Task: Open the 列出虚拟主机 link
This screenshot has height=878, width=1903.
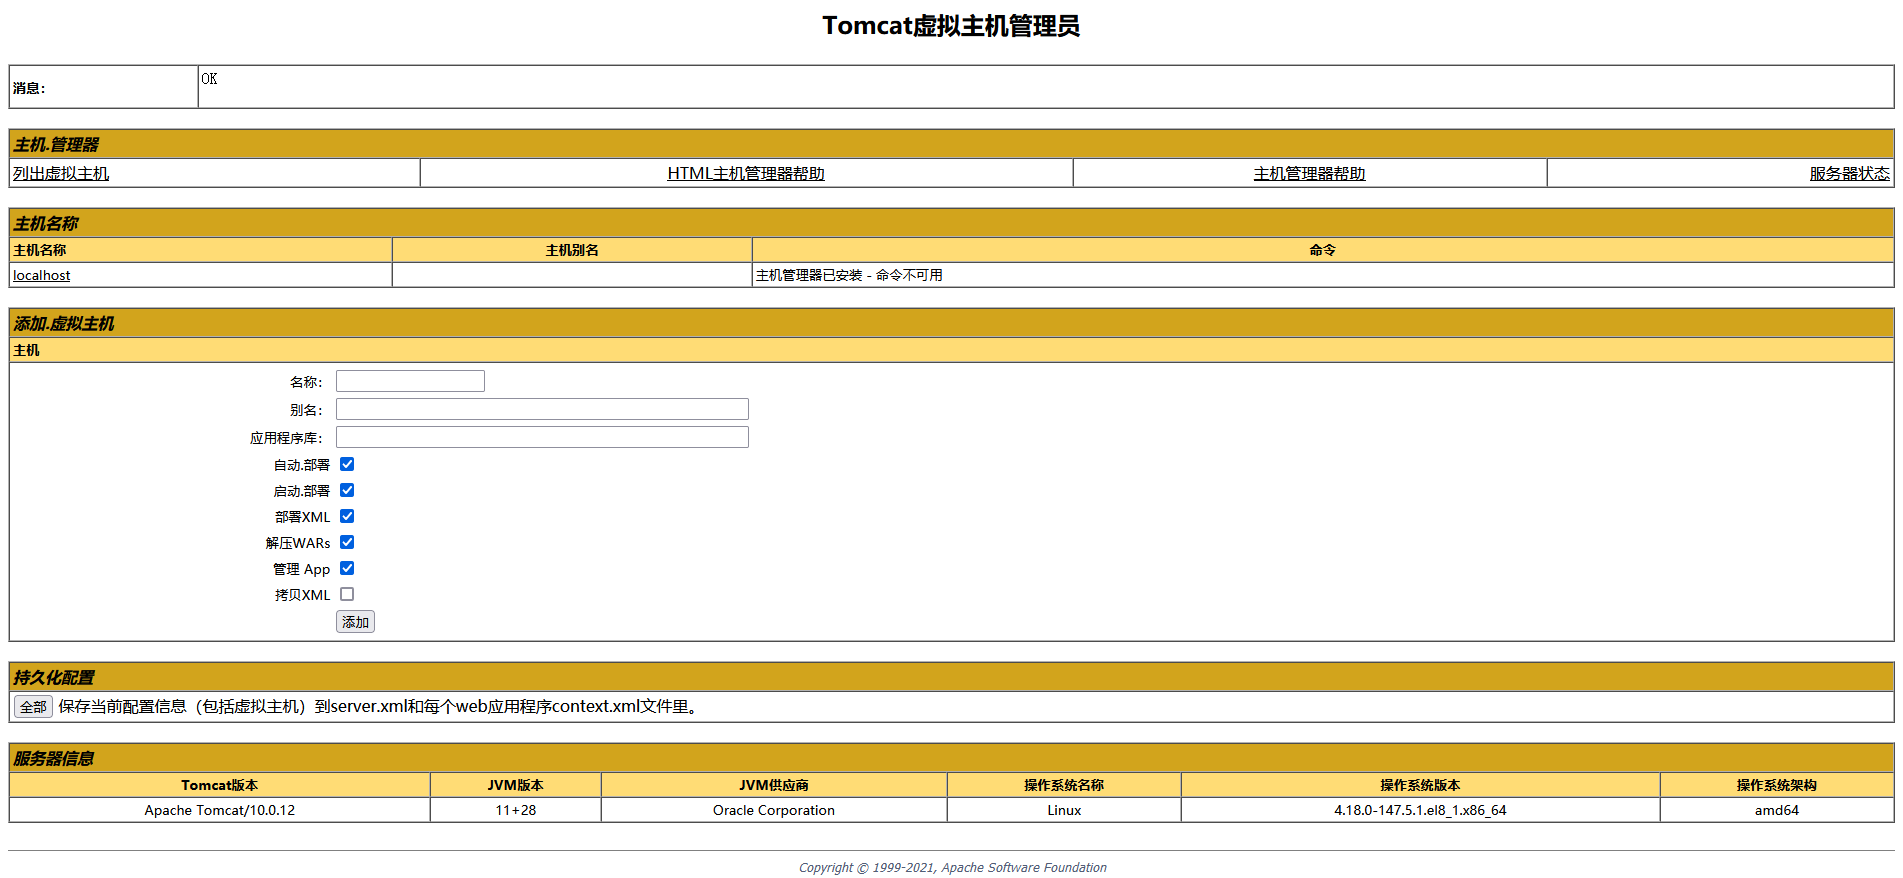Action: point(61,173)
